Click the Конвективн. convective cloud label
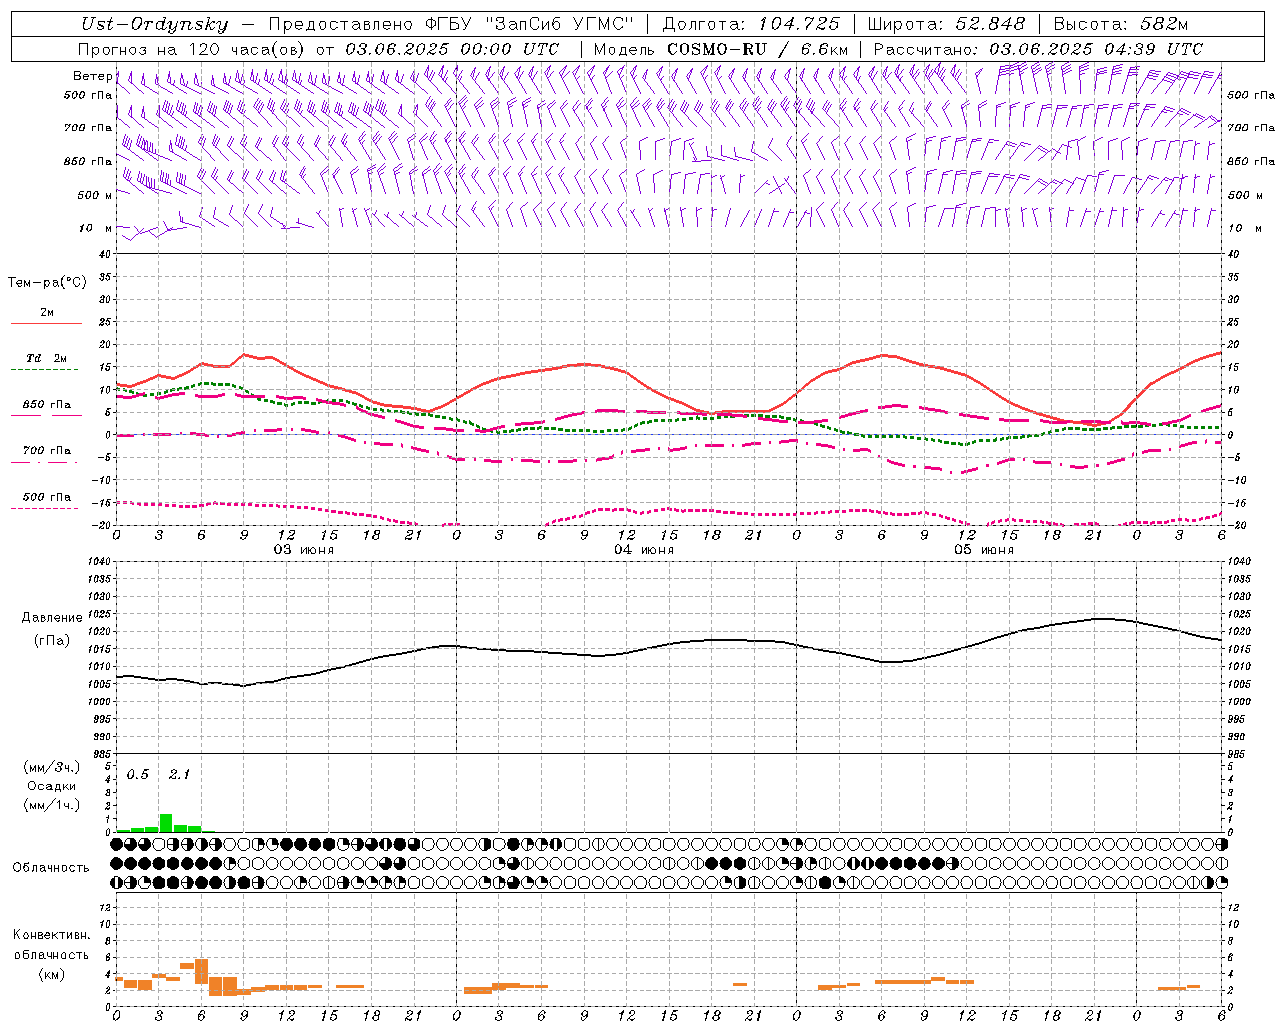This screenshot has width=1280, height=1024. pos(51,935)
